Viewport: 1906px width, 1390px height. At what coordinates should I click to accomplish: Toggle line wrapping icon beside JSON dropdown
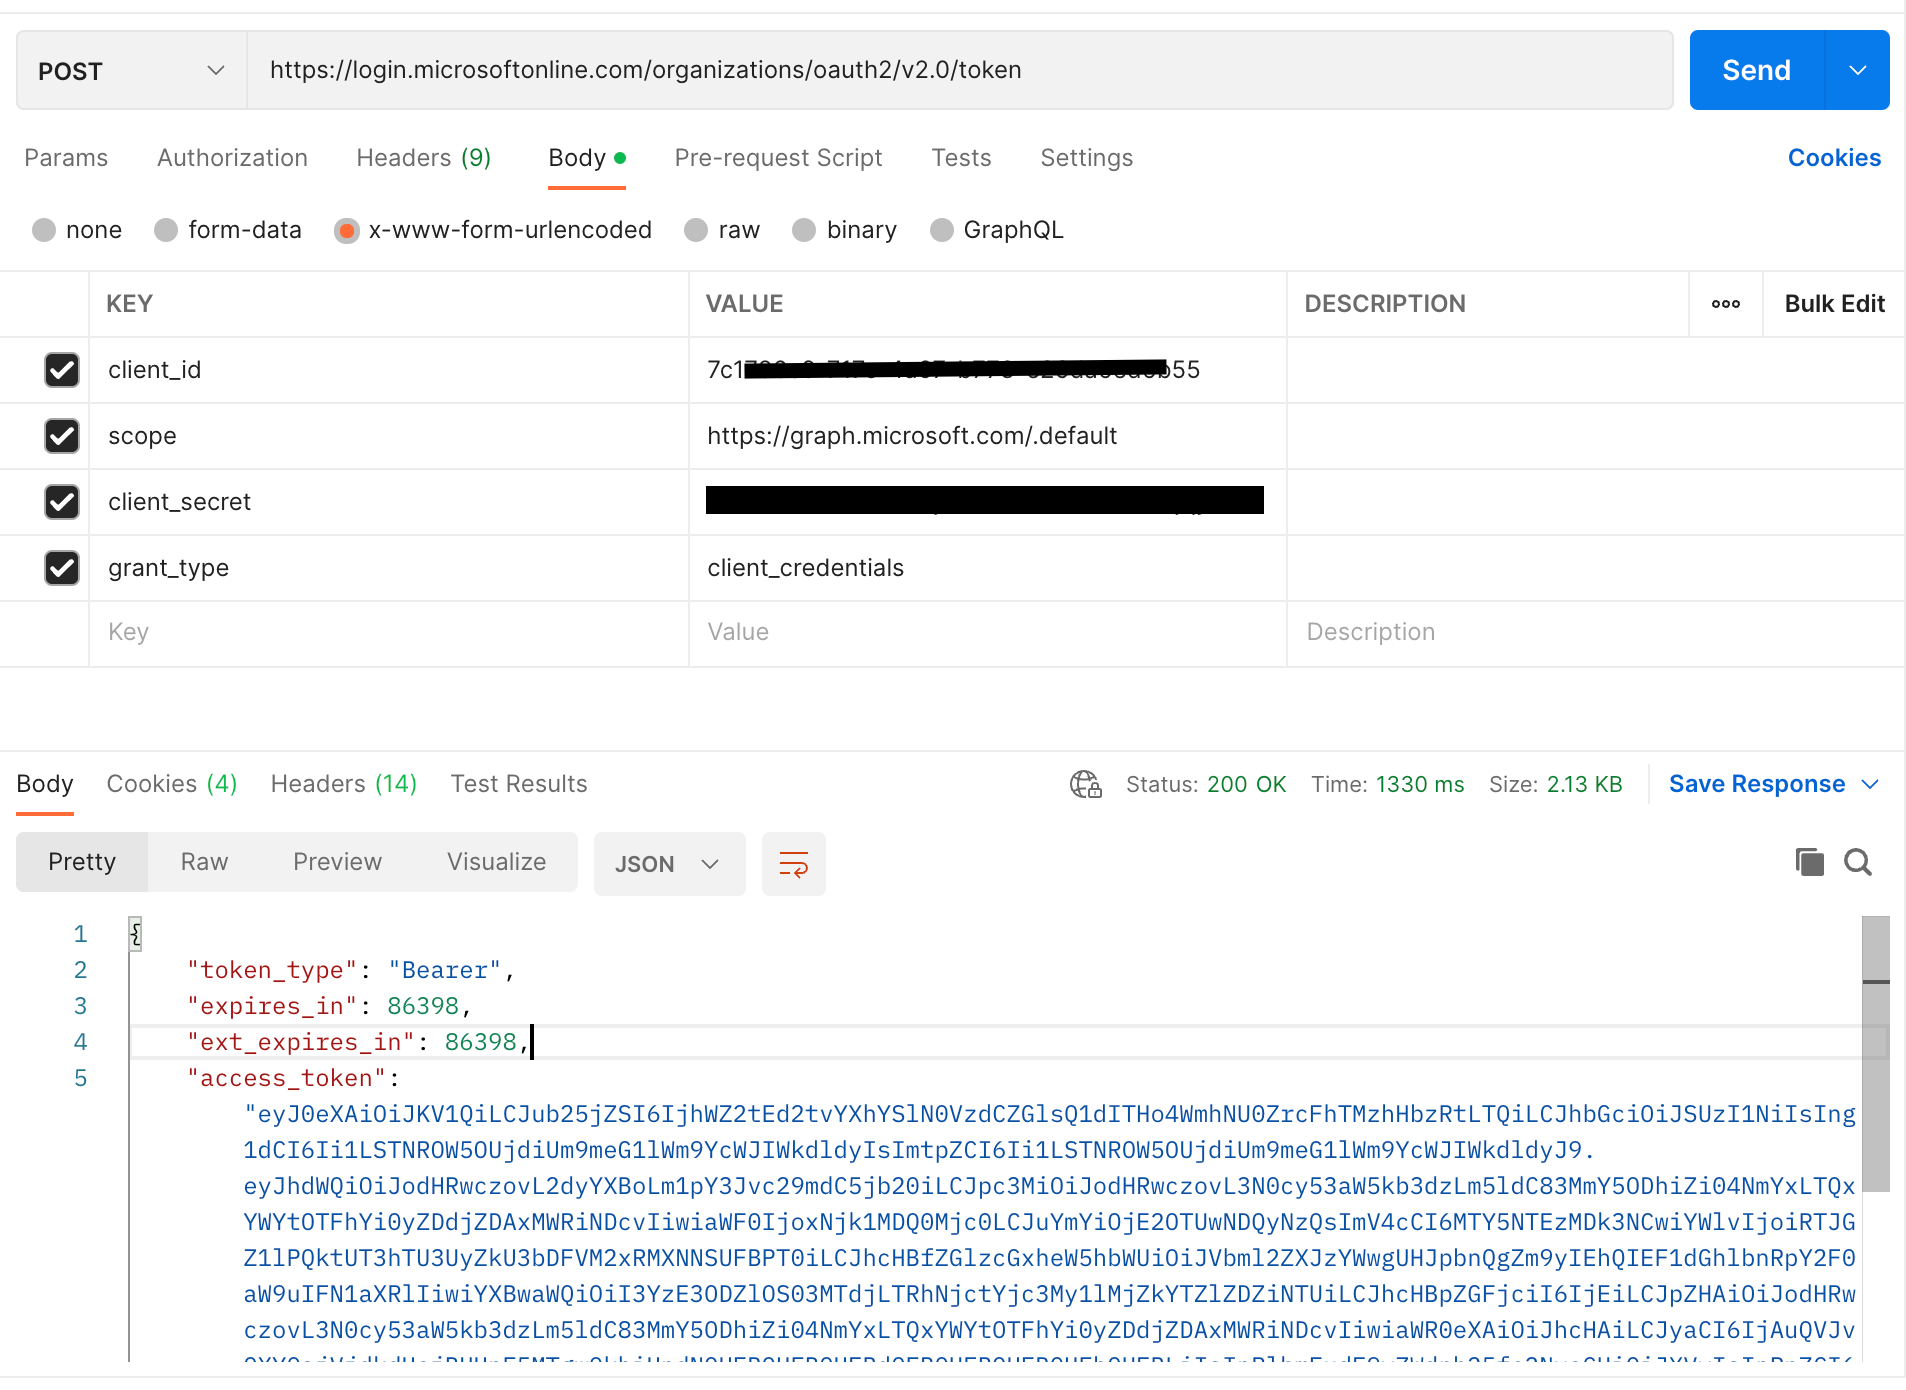(793, 863)
